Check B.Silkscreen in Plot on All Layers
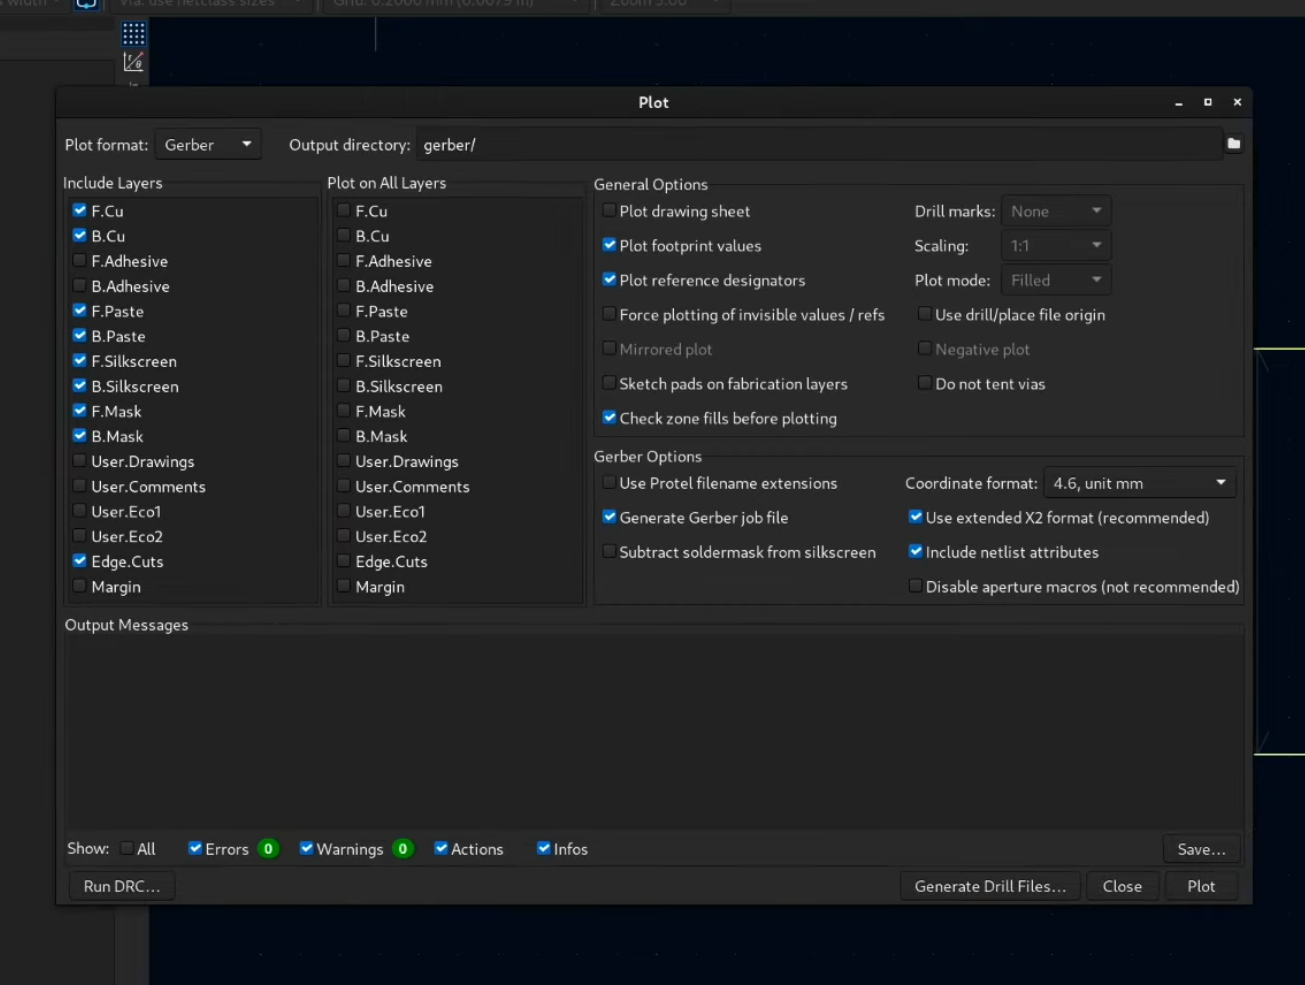This screenshot has width=1305, height=985. [x=344, y=386]
